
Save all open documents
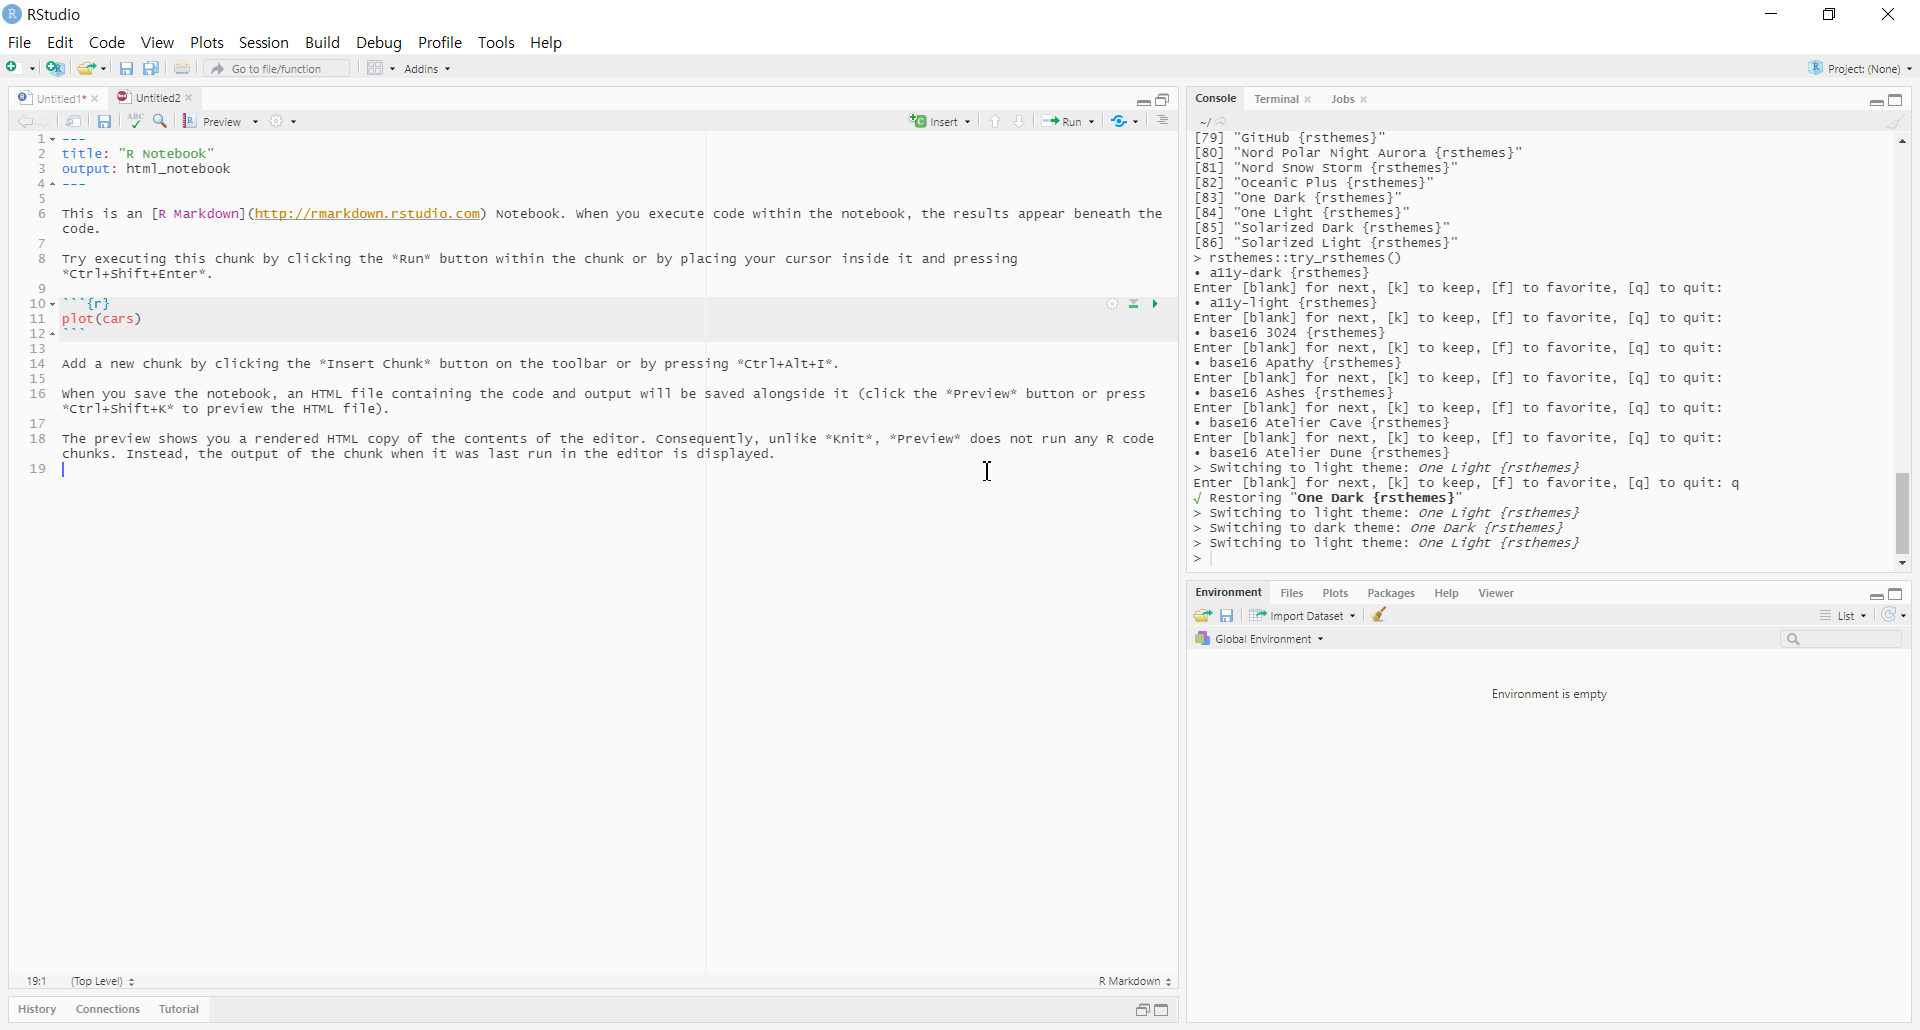click(x=151, y=68)
